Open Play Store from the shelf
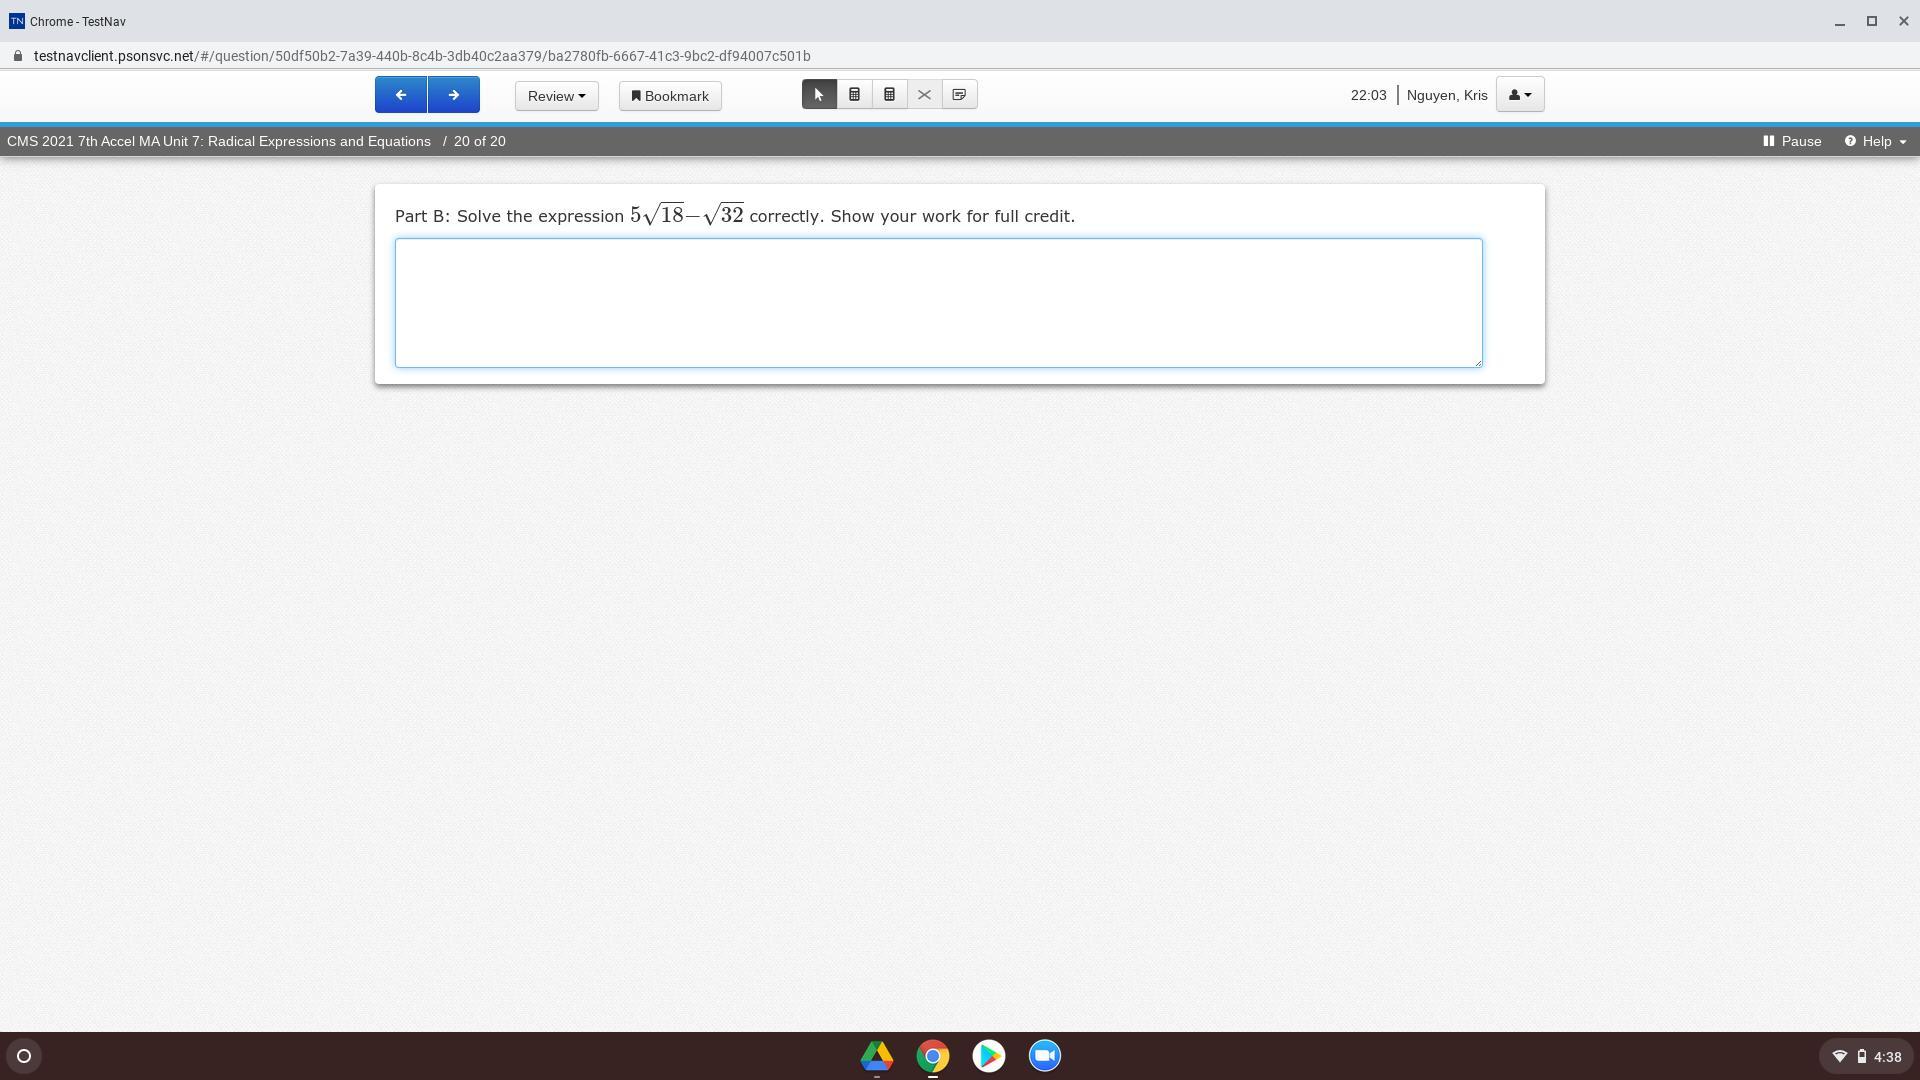This screenshot has height=1080, width=1920. pos(989,1056)
